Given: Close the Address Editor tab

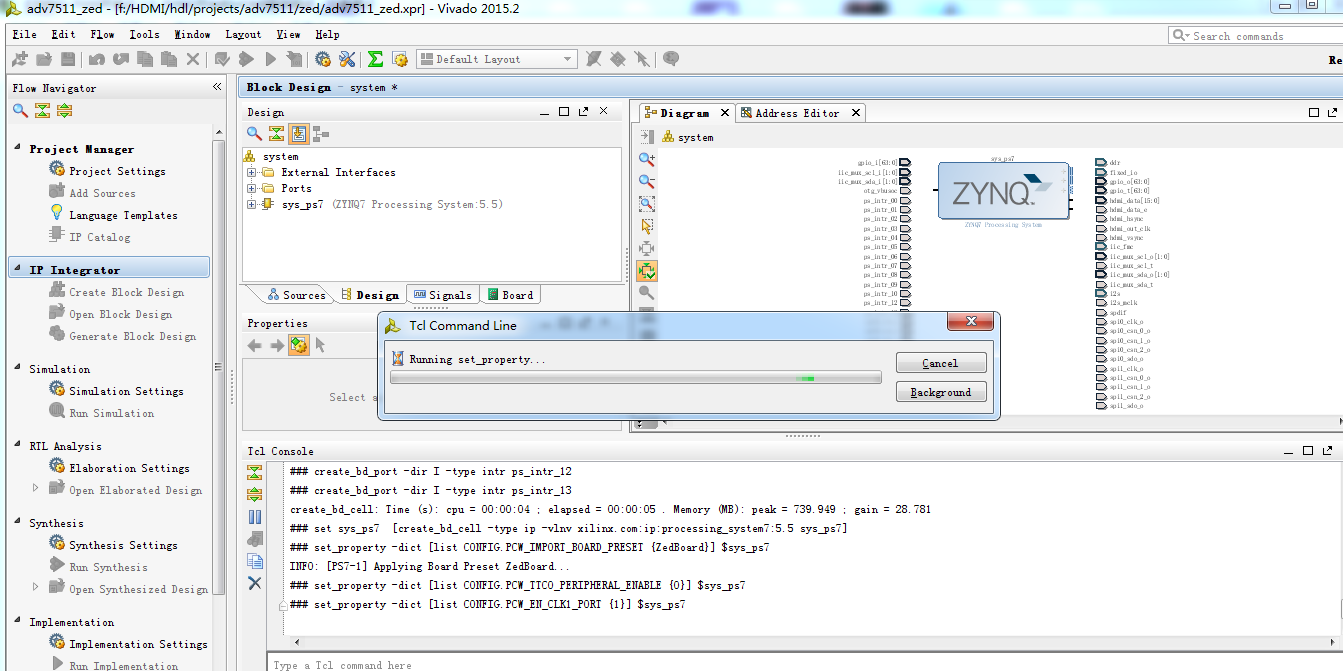Looking at the screenshot, I should click(856, 113).
